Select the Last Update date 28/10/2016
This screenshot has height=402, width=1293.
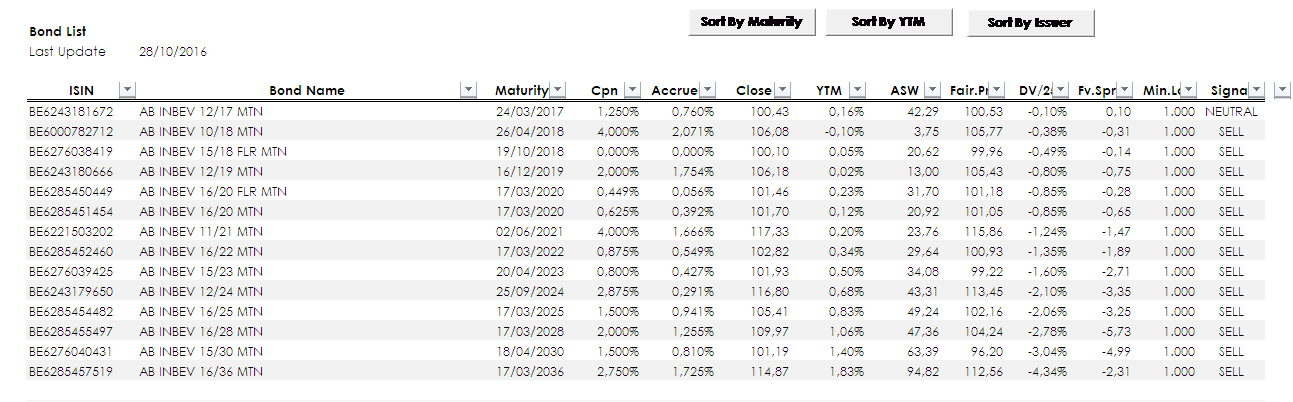[x=173, y=51]
